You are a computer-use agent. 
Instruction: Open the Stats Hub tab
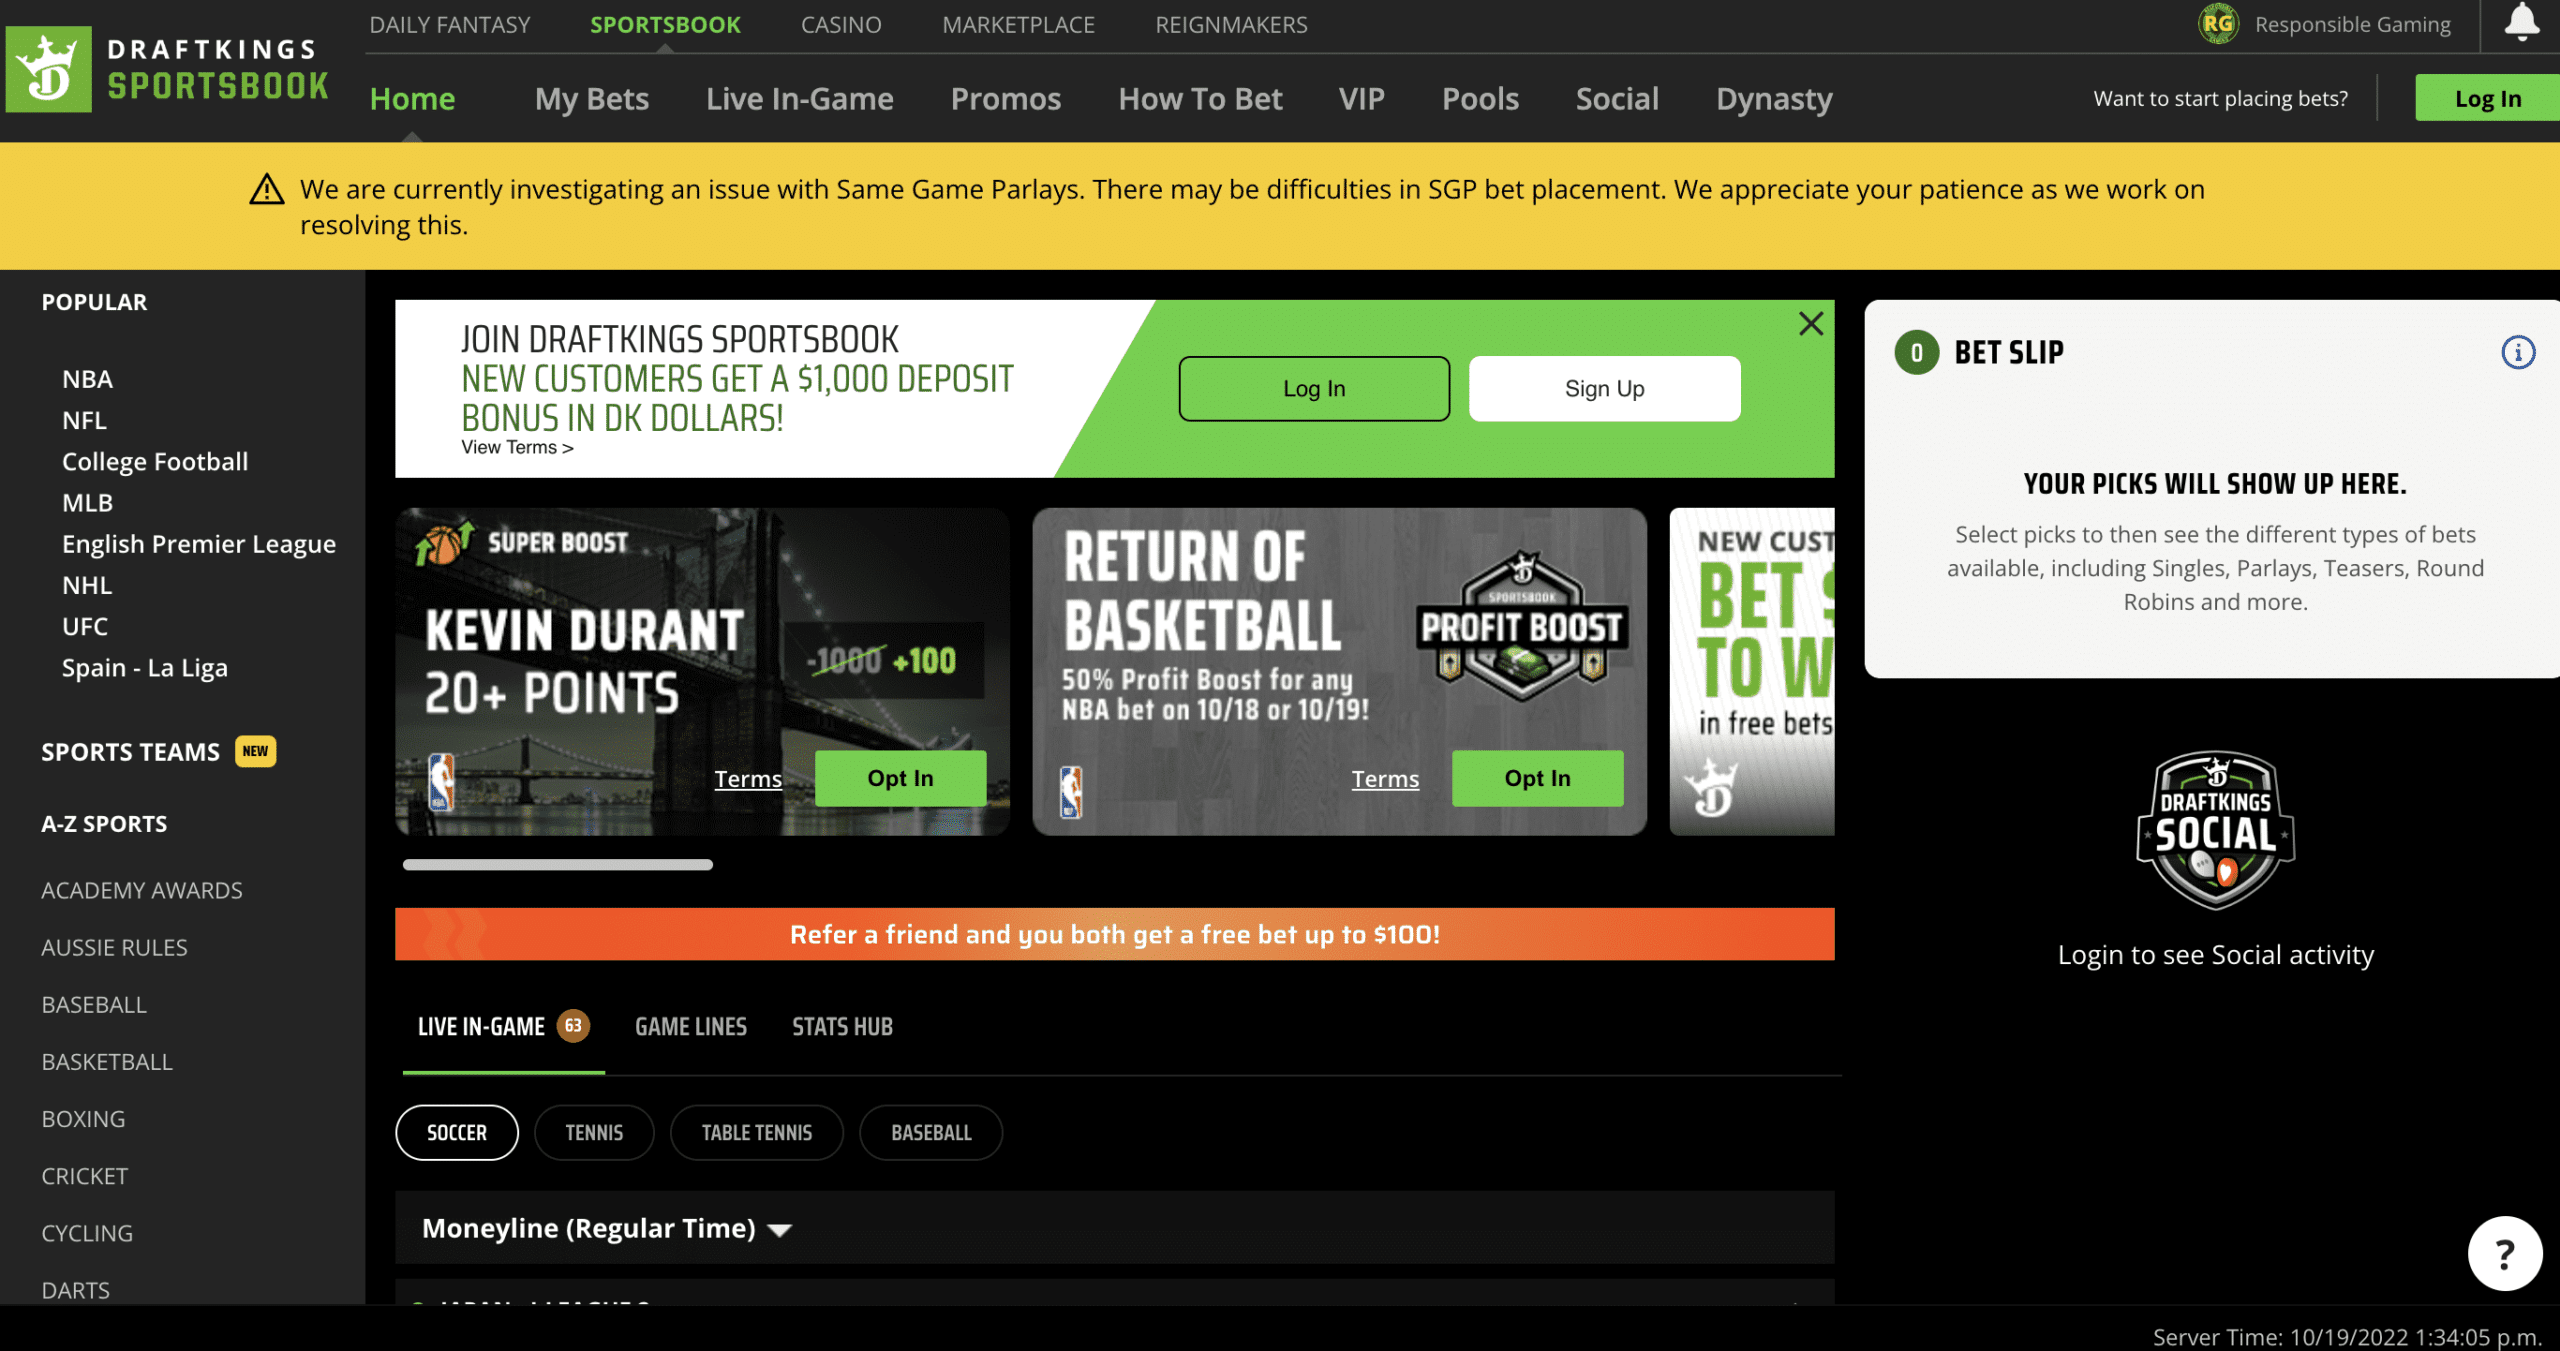click(x=842, y=1026)
